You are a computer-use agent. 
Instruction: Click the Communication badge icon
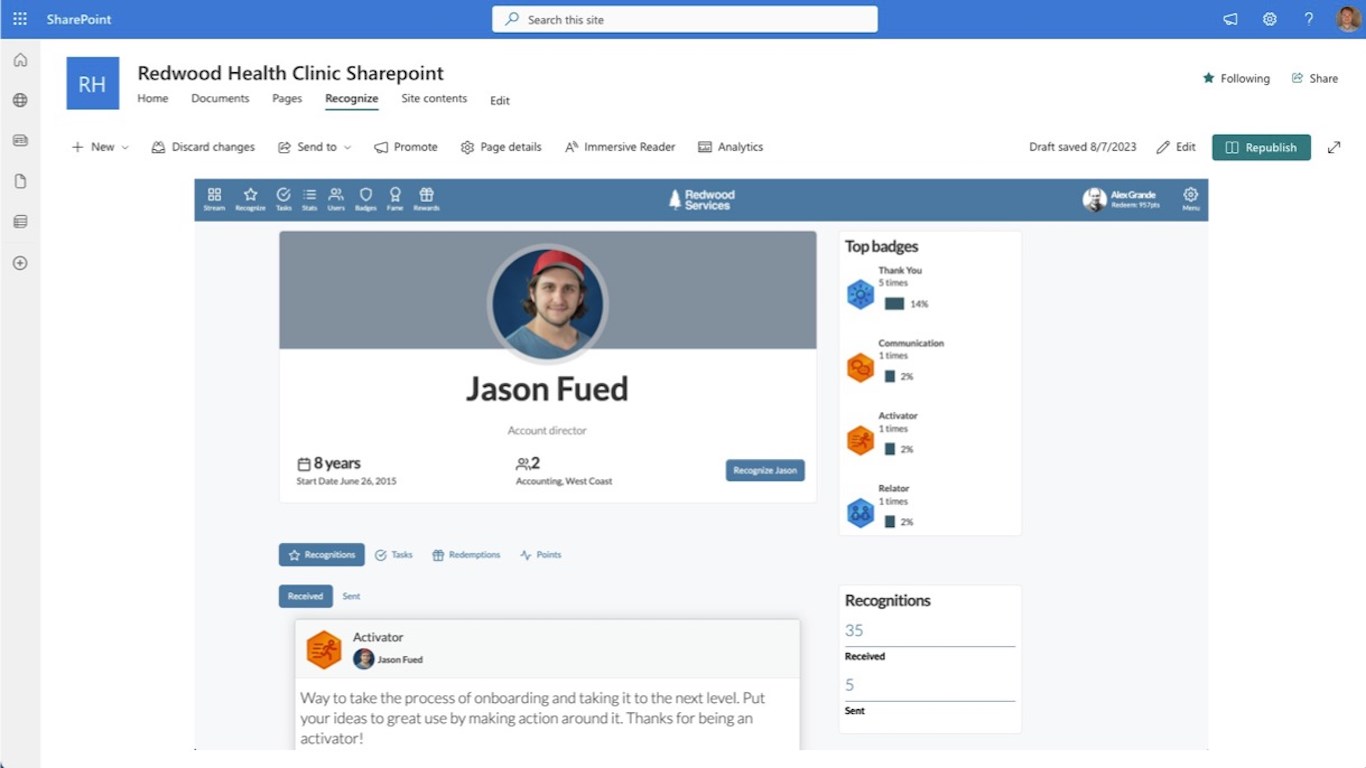860,367
